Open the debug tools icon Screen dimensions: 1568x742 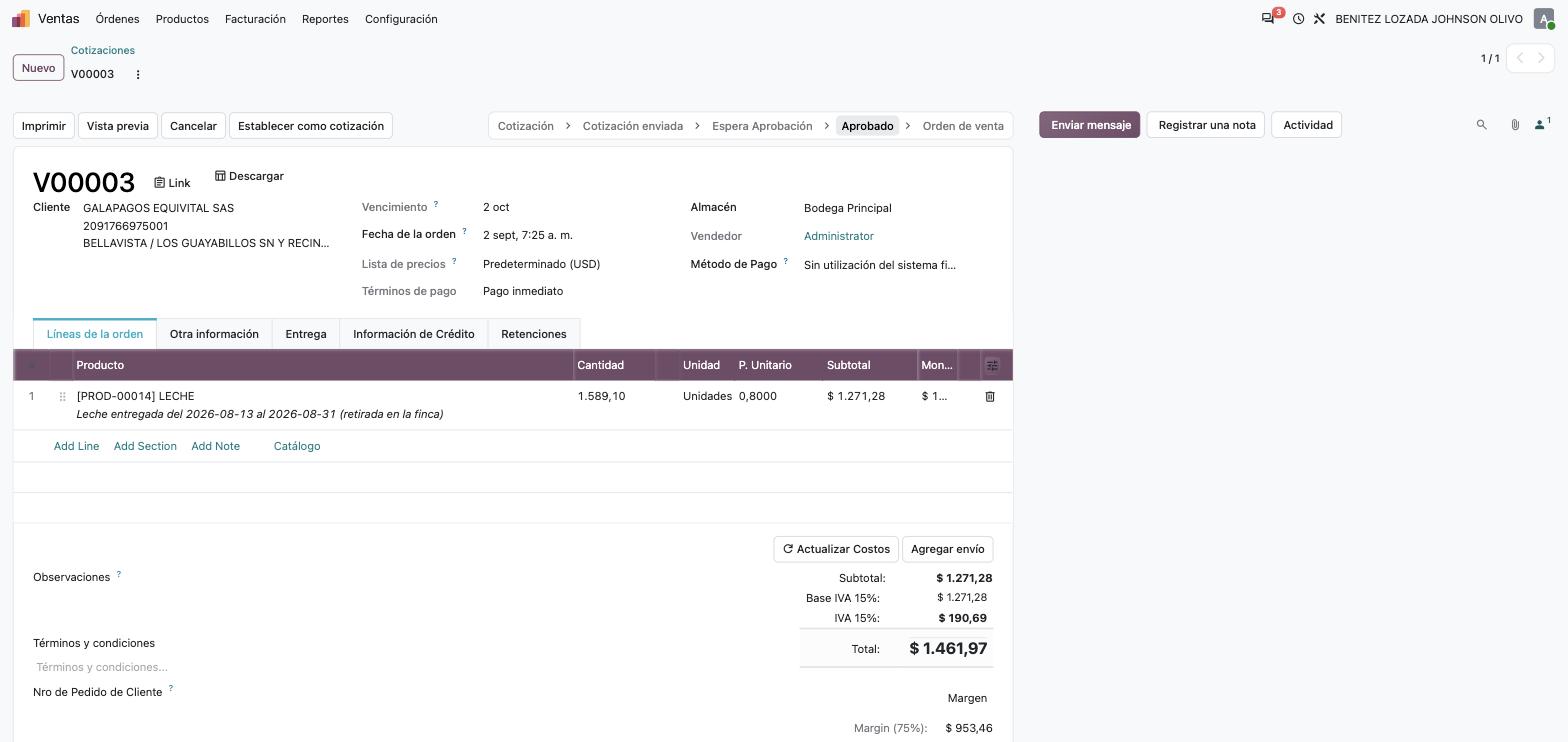point(1319,19)
